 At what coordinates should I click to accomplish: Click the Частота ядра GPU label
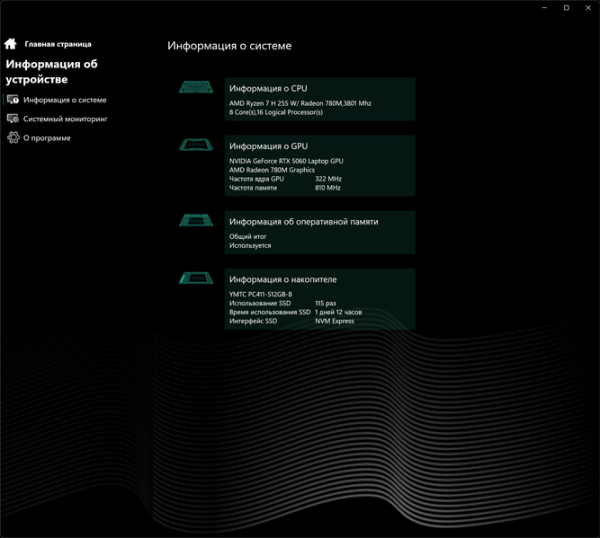tap(256, 179)
